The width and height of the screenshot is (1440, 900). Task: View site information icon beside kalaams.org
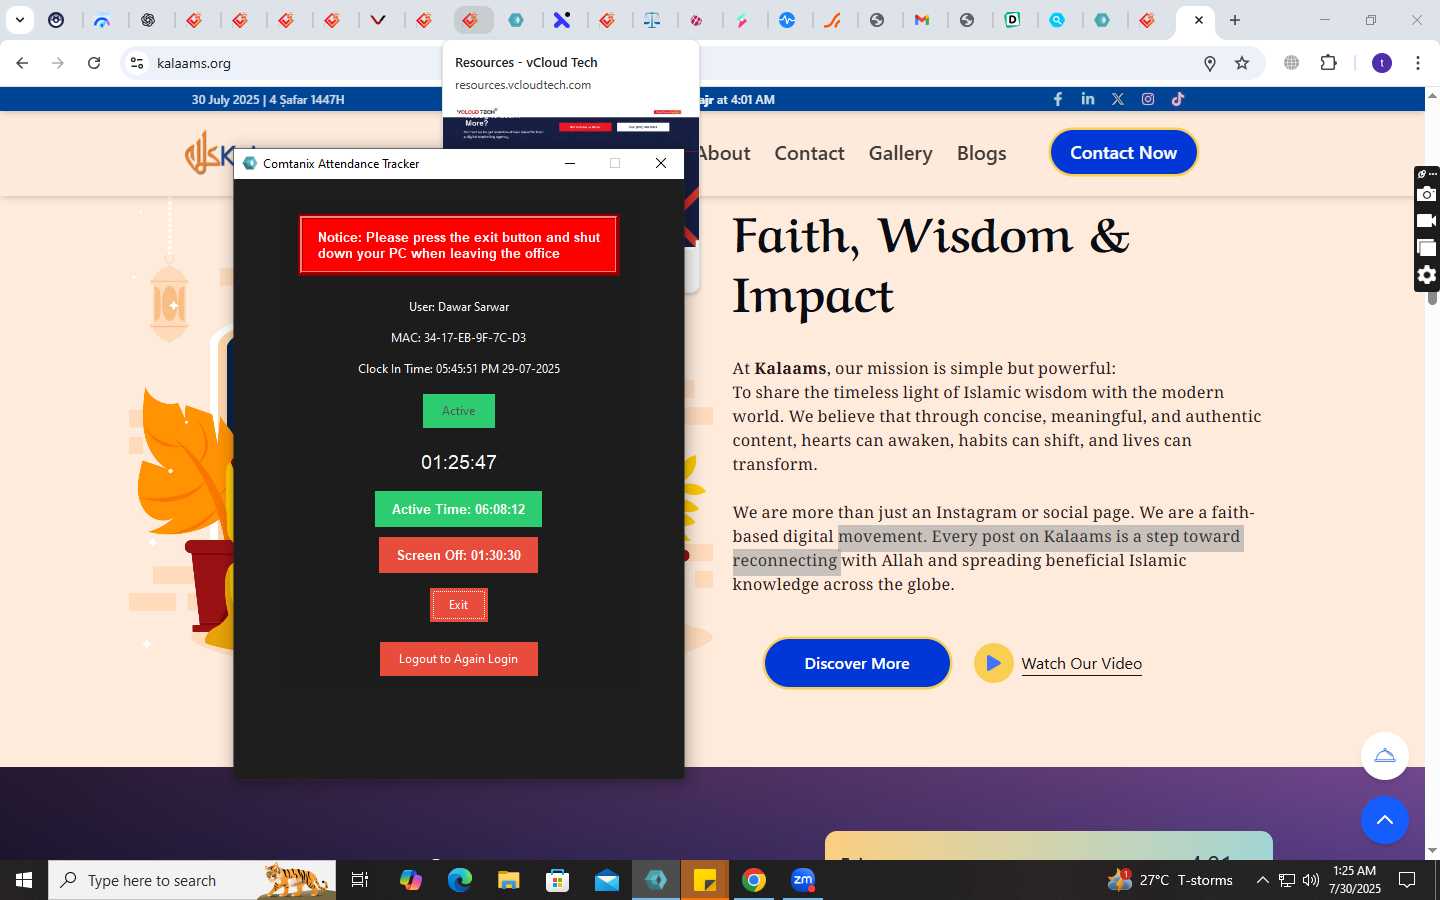point(137,63)
